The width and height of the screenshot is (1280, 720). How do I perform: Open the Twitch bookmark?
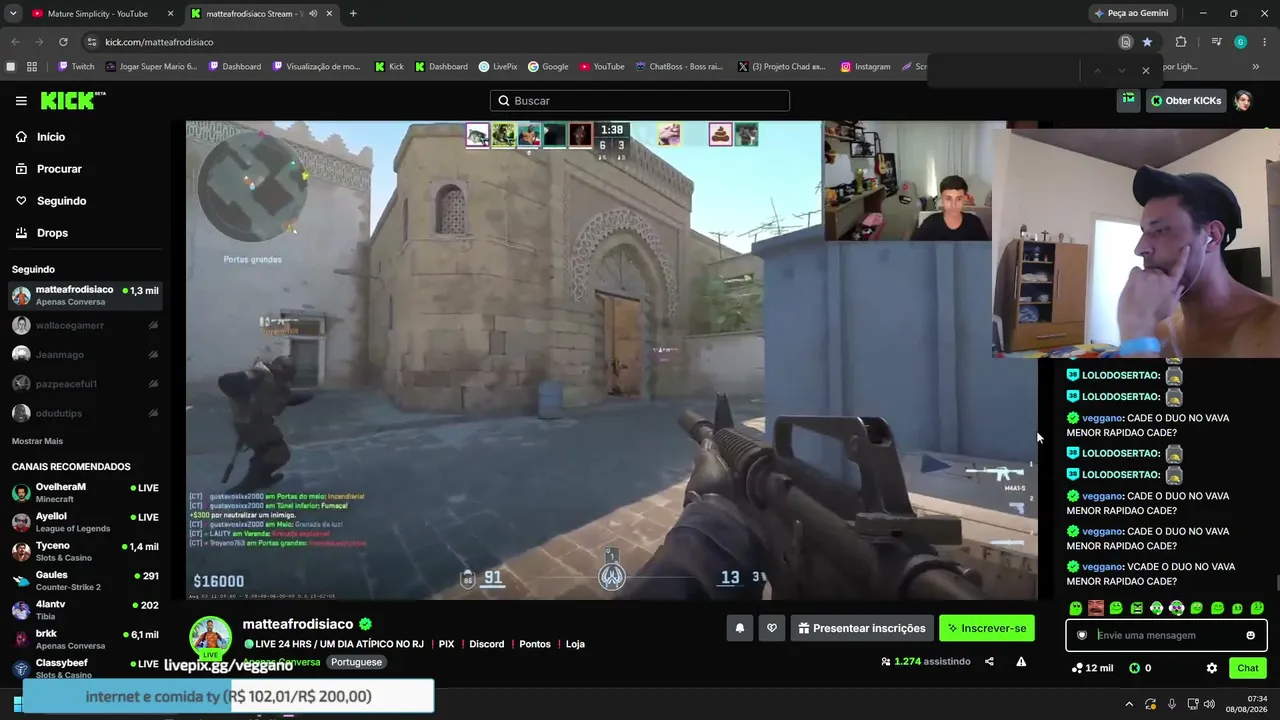pyautogui.click(x=76, y=67)
